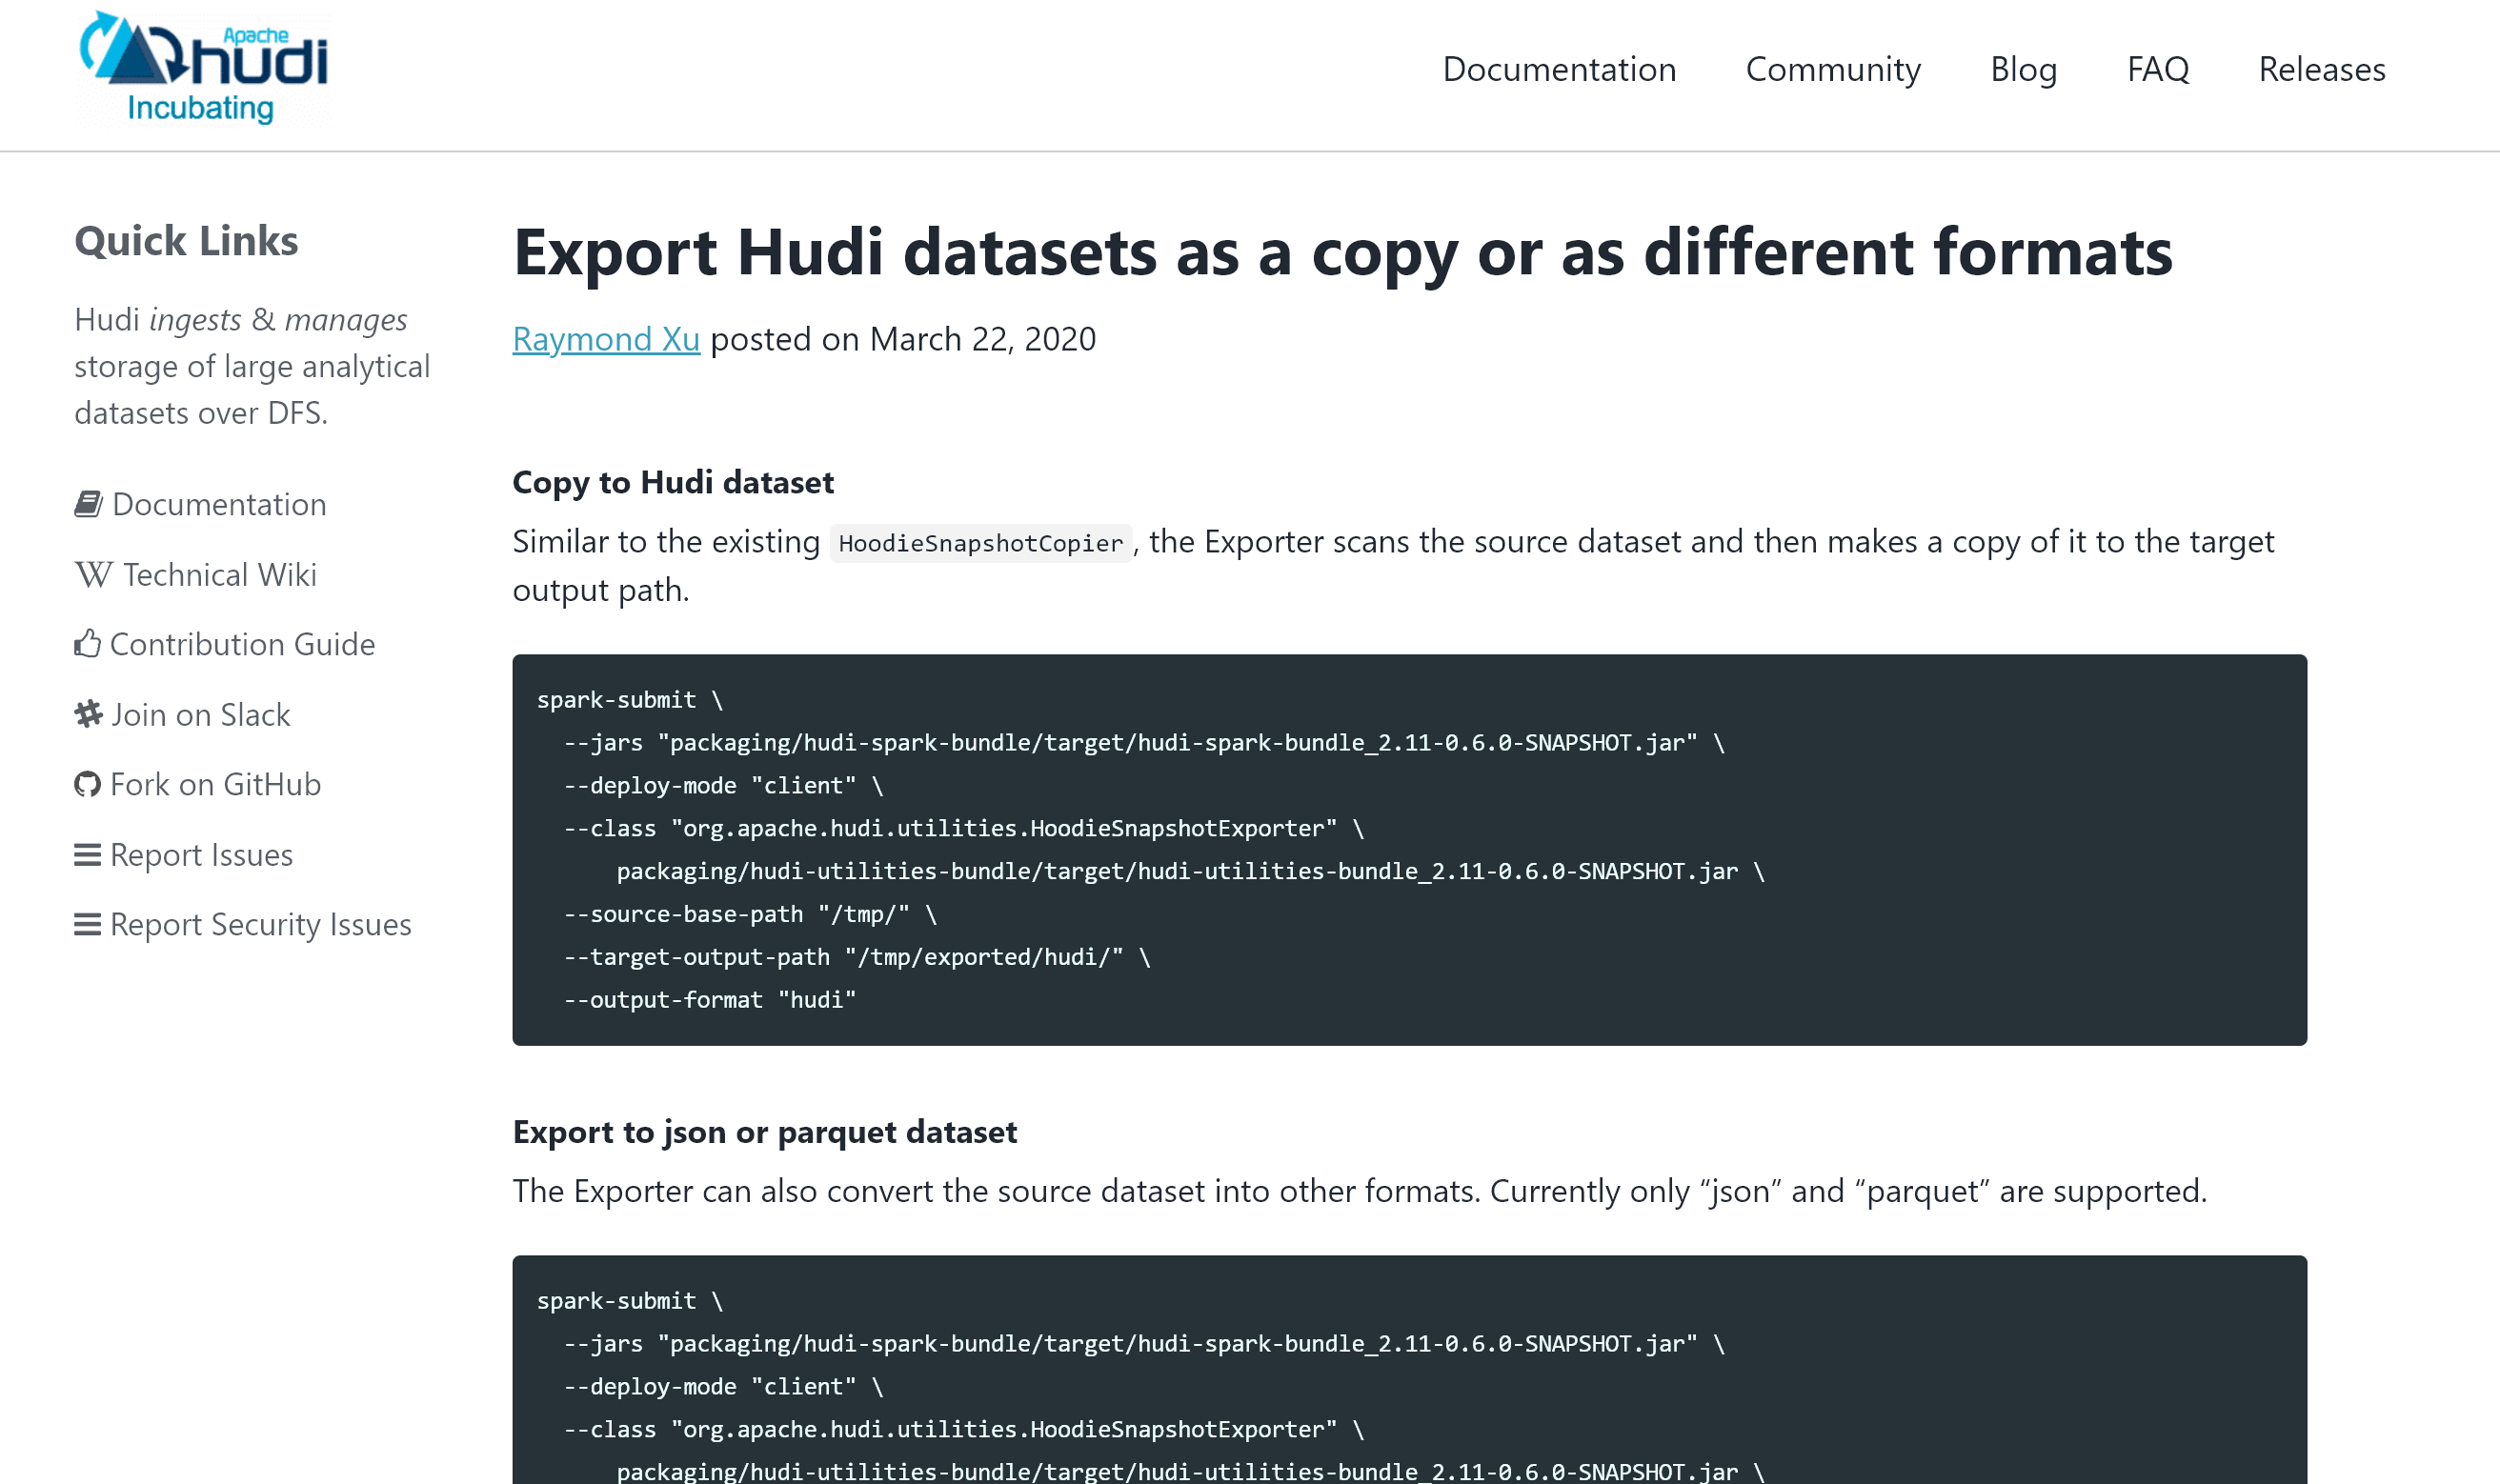Screen dimensions: 2500x1484
Task: Open the Community navigation item
Action: 1833,69
